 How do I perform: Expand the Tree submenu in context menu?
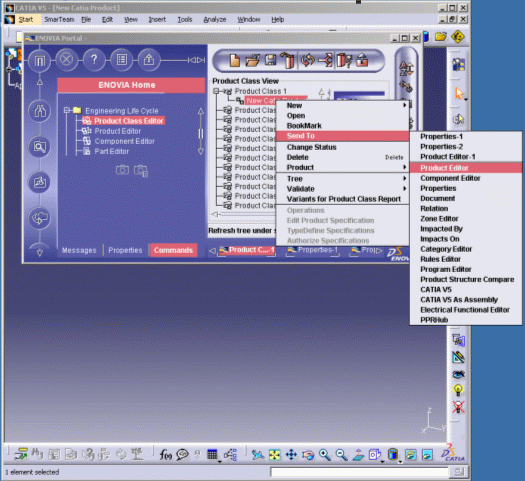tap(404, 178)
